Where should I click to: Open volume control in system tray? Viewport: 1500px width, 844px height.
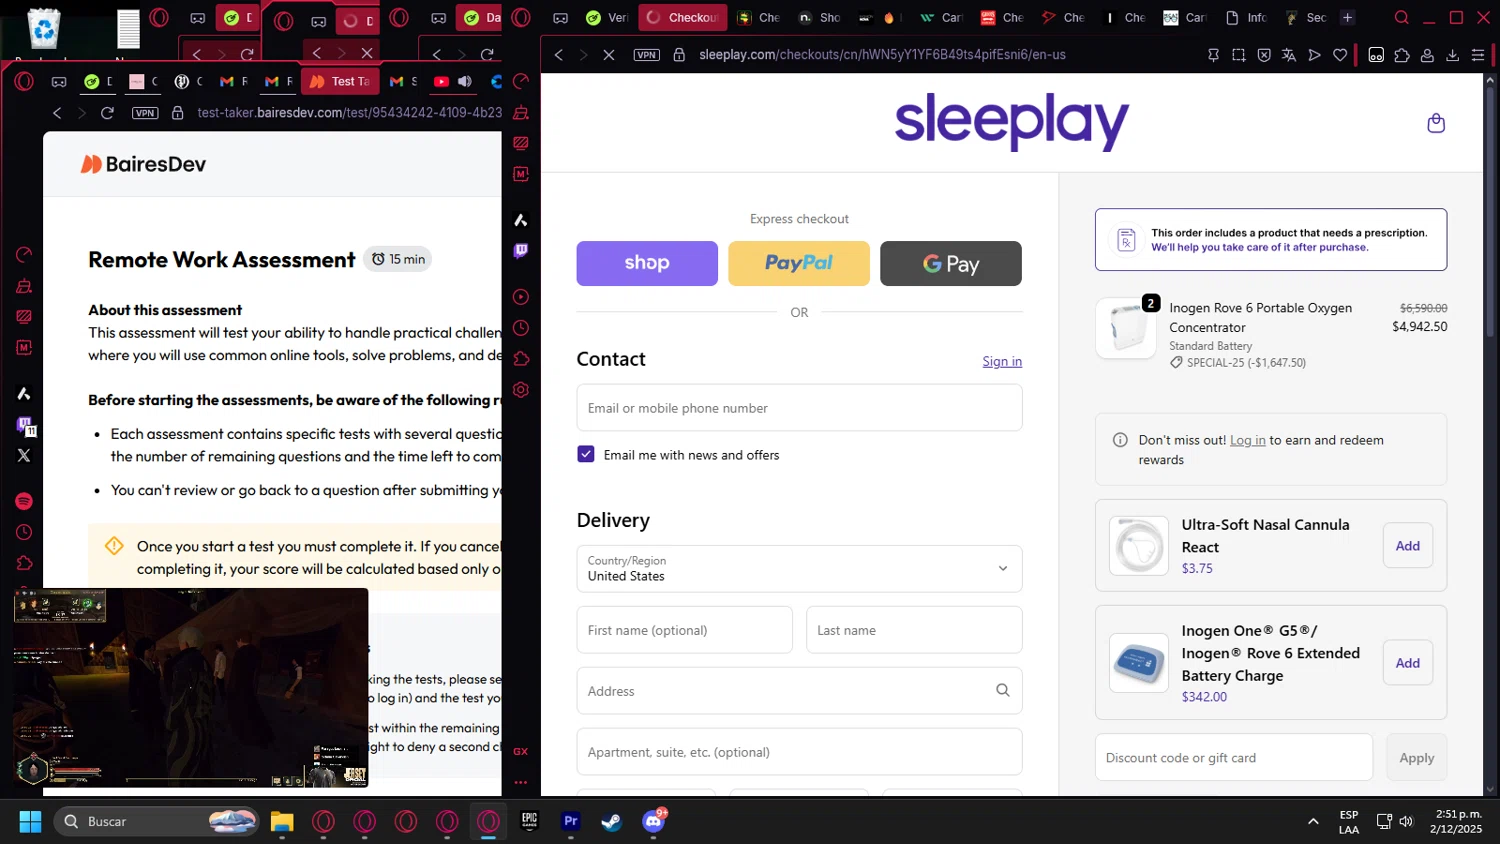click(1406, 821)
